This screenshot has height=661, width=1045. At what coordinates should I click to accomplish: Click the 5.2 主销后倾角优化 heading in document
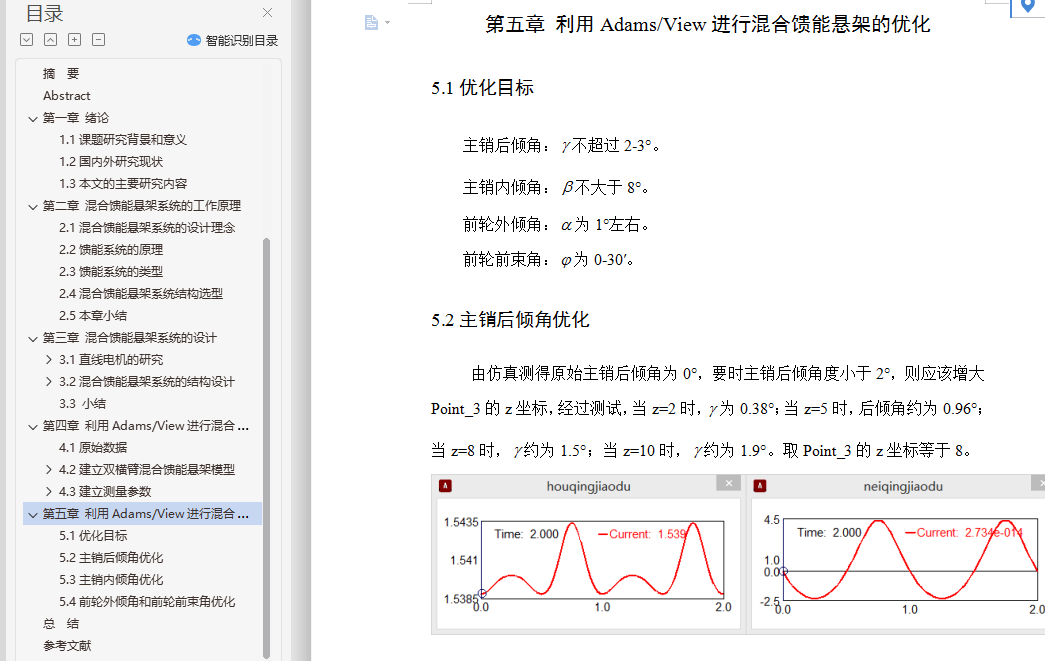510,320
